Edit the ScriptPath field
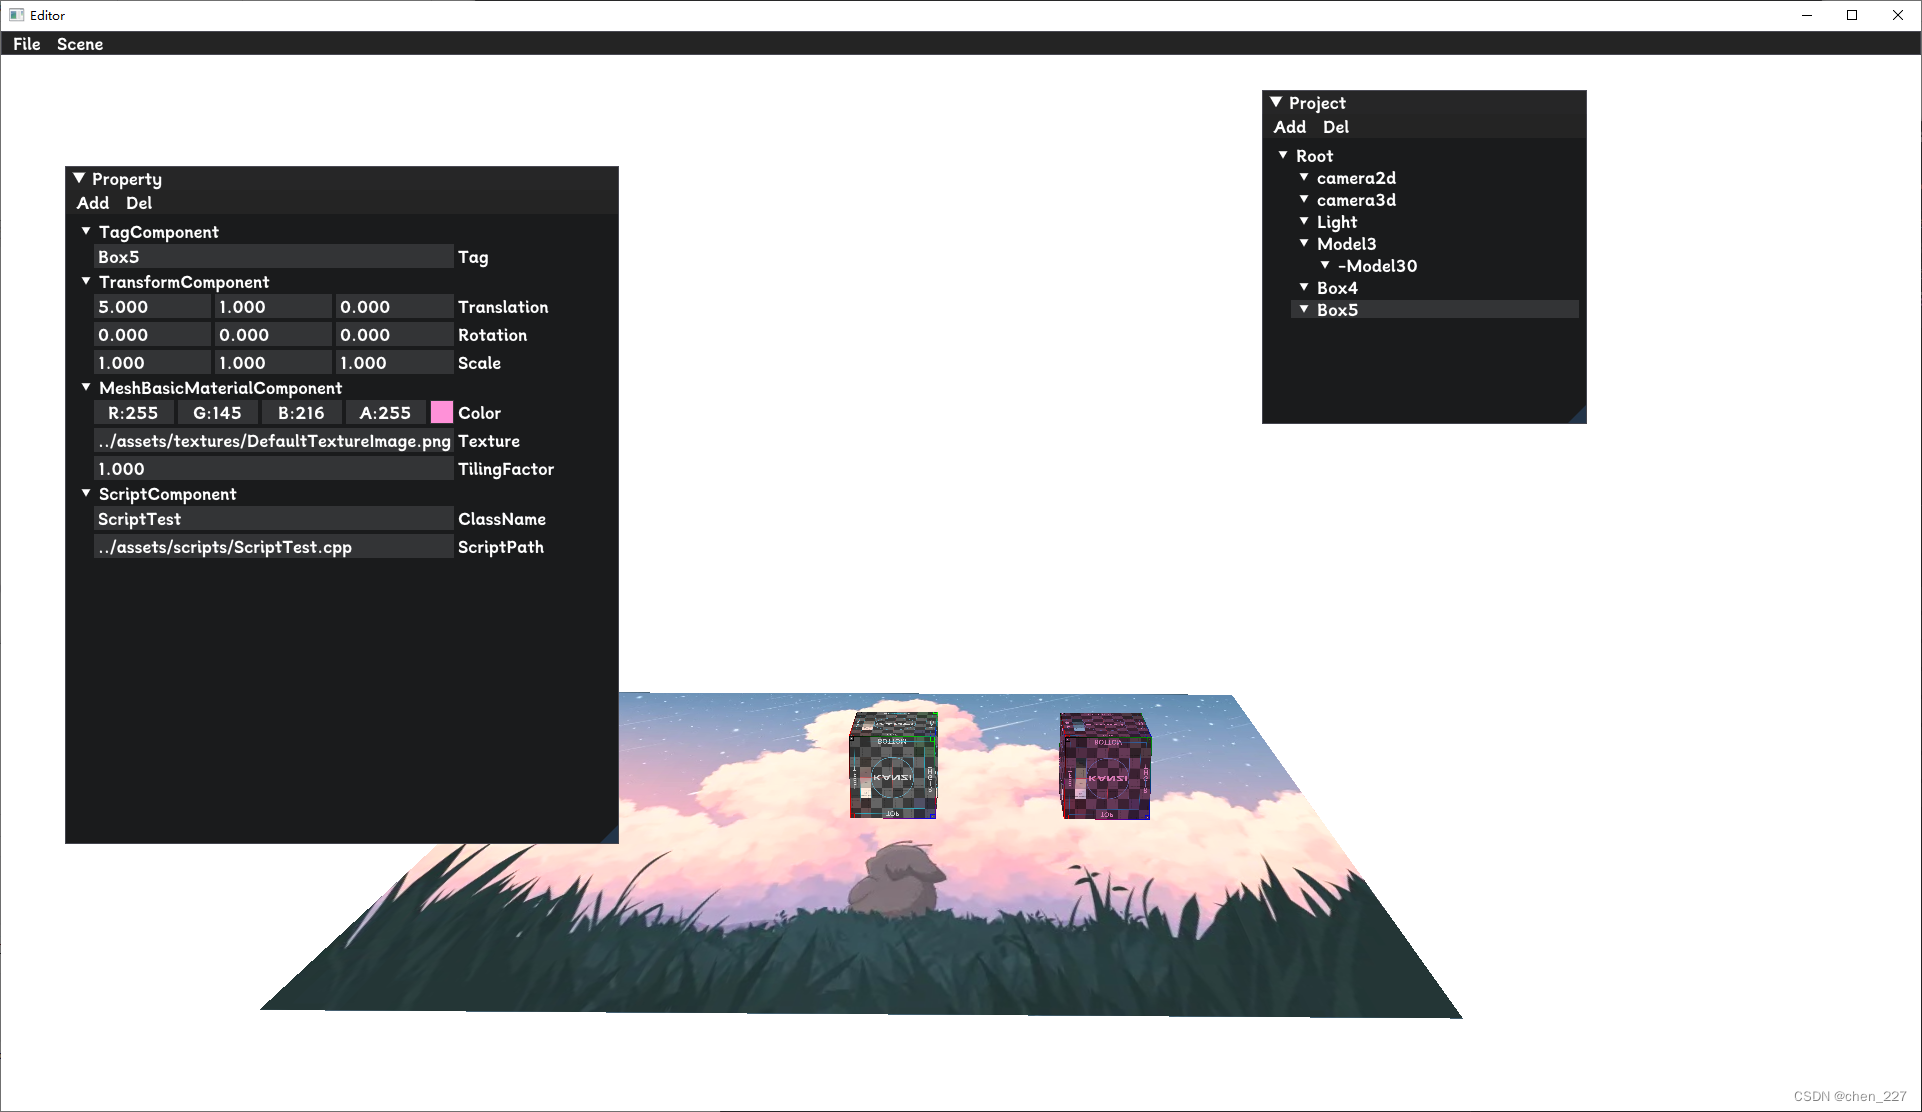This screenshot has height=1112, width=1922. pyautogui.click(x=273, y=547)
